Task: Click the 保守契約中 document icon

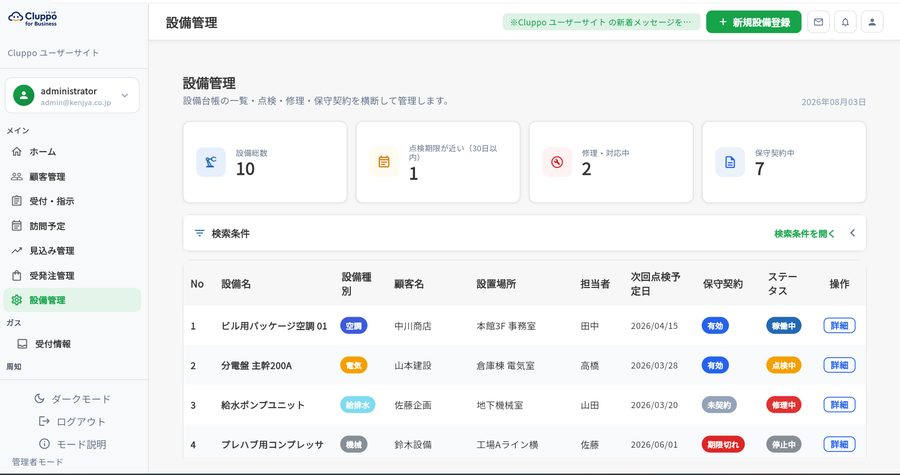Action: [730, 162]
